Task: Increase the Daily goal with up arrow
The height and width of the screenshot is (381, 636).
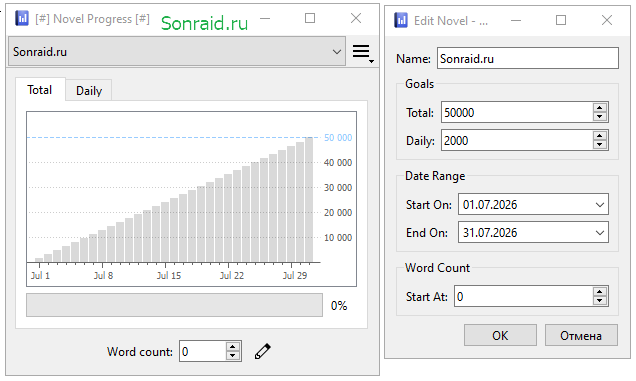Action: coord(599,136)
